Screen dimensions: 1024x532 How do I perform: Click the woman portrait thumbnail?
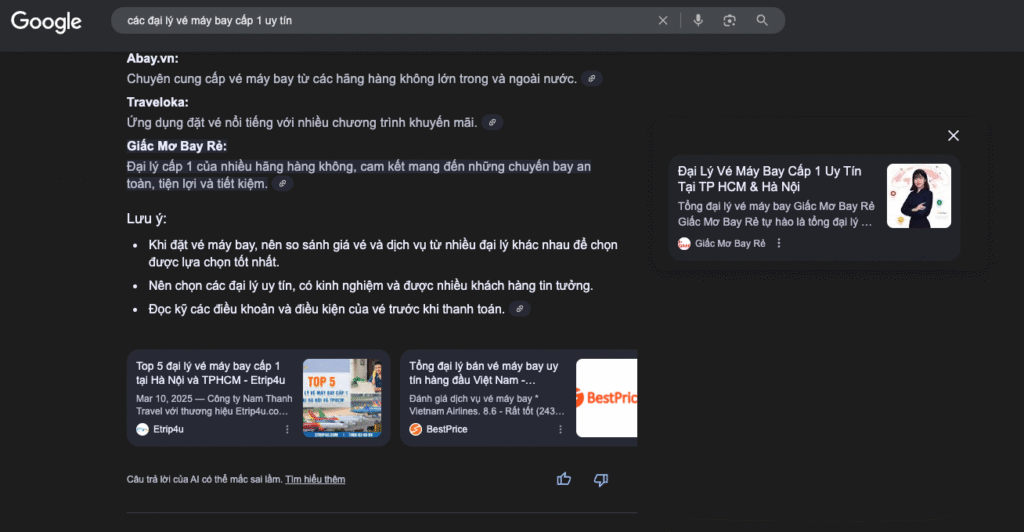click(919, 196)
